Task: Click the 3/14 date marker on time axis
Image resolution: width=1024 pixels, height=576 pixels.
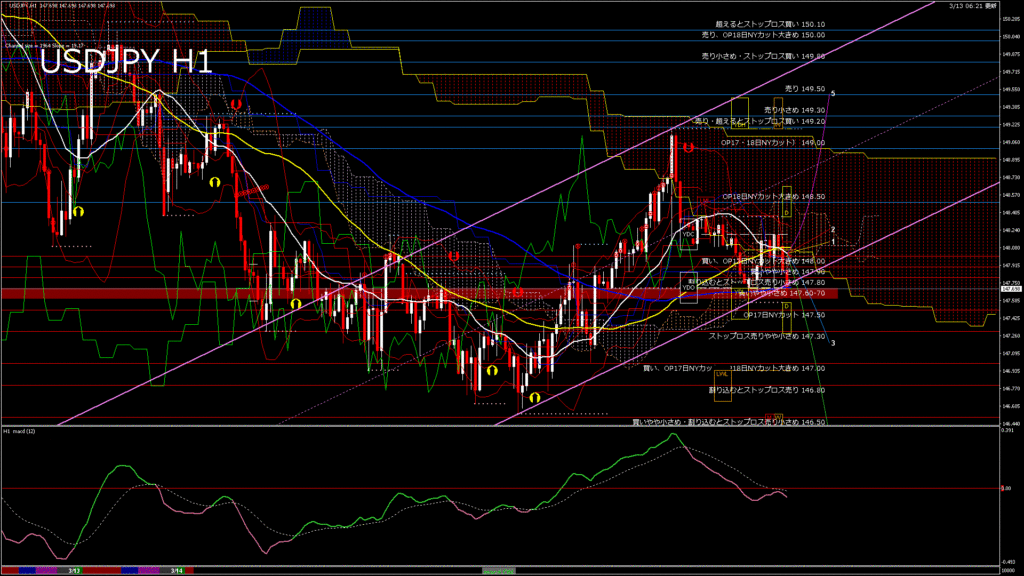Action: [x=176, y=570]
